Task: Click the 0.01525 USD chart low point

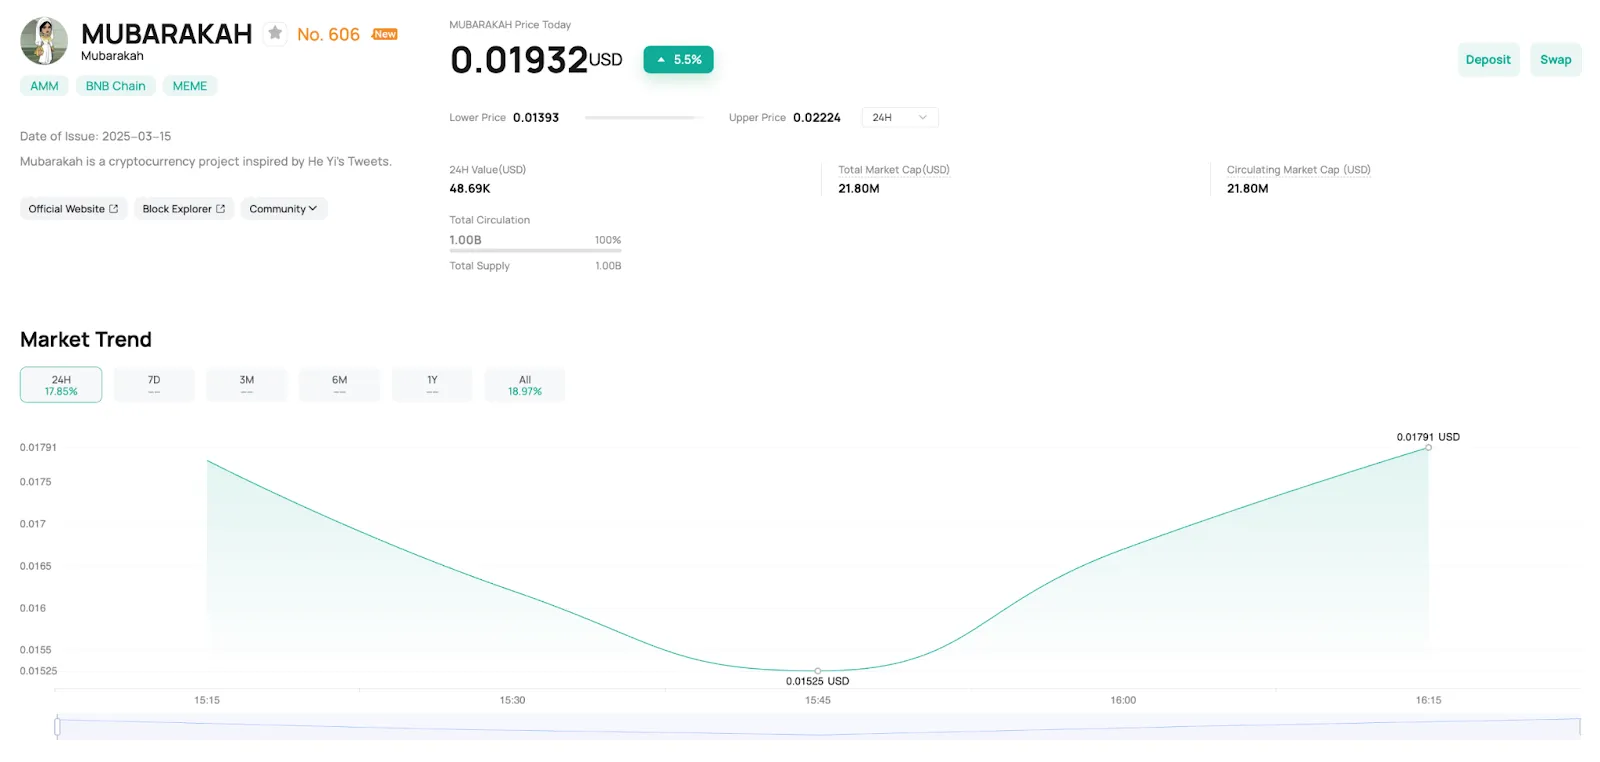Action: tap(818, 671)
